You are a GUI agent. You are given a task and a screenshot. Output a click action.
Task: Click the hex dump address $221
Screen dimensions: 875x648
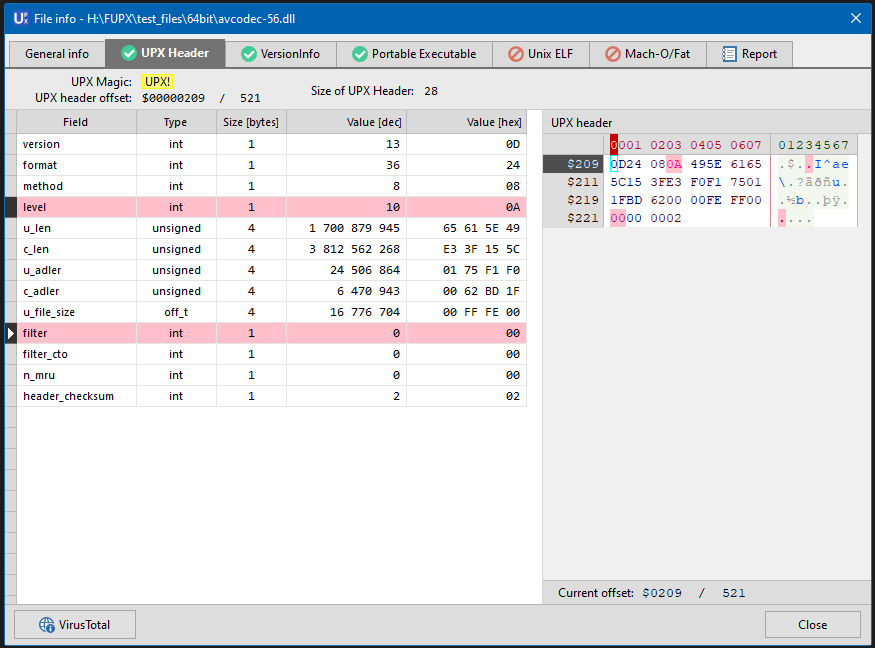(x=583, y=218)
